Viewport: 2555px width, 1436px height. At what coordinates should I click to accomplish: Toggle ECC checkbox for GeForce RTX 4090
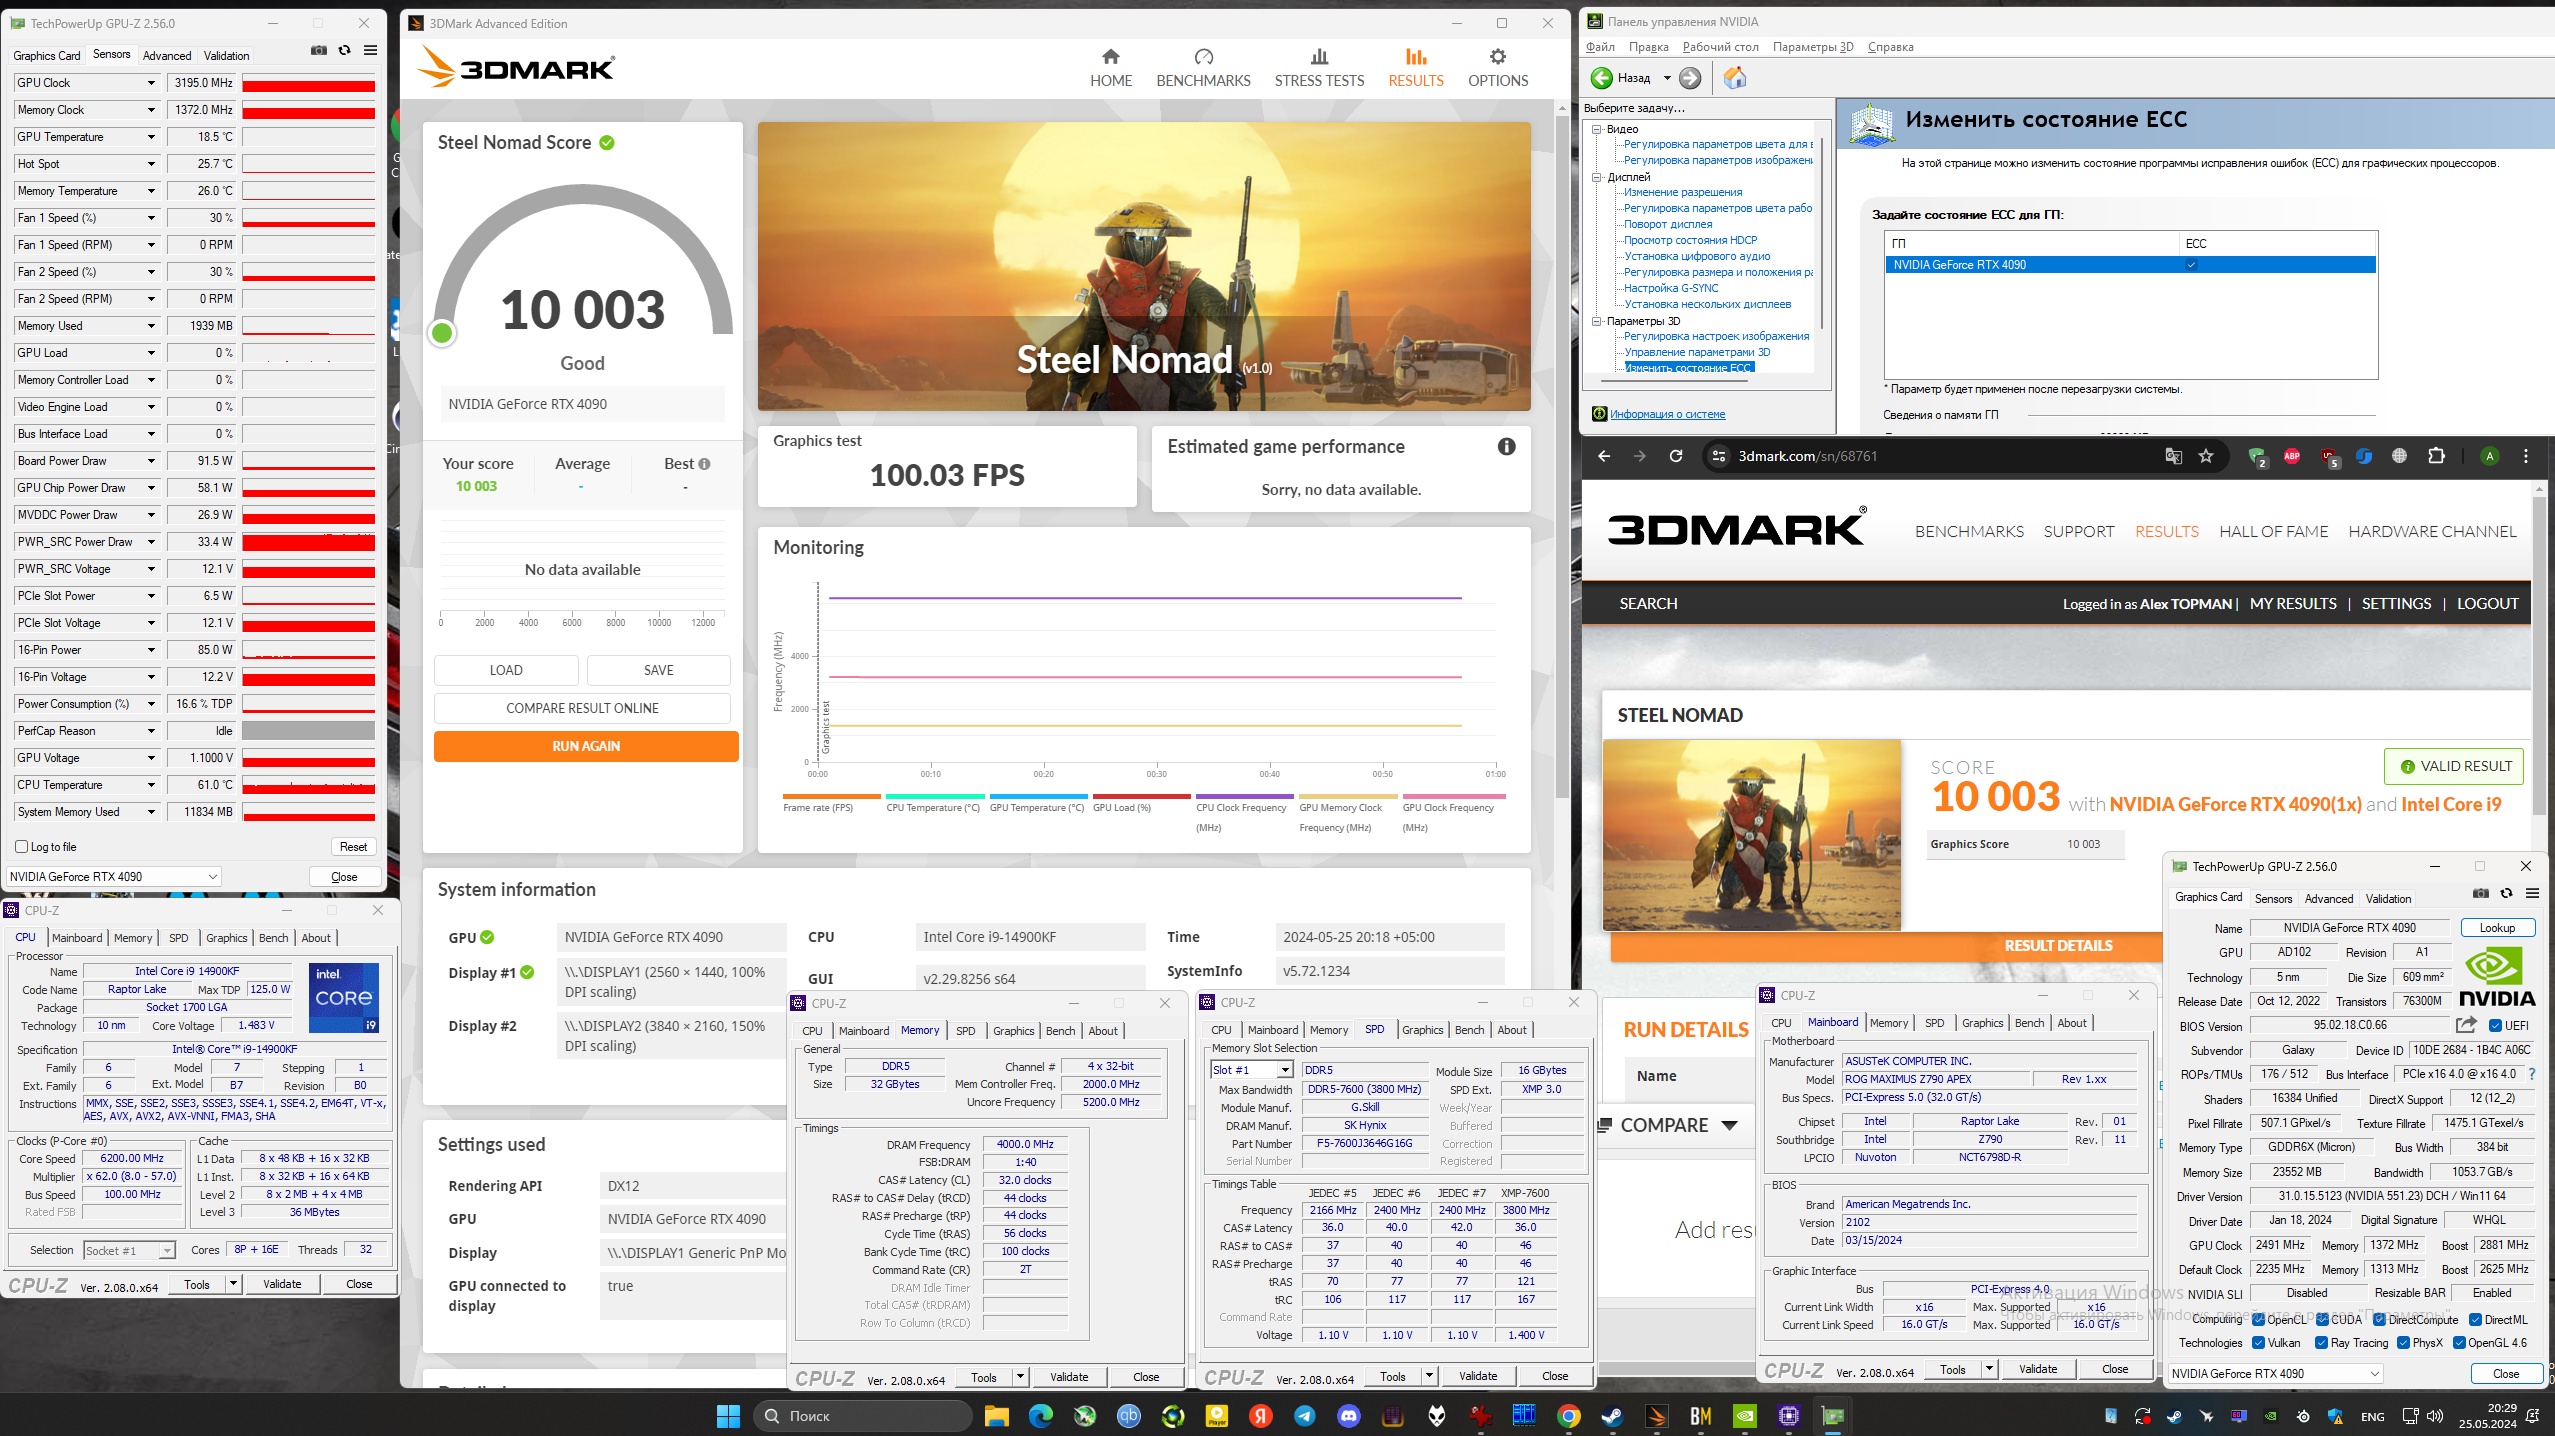pyautogui.click(x=2191, y=265)
